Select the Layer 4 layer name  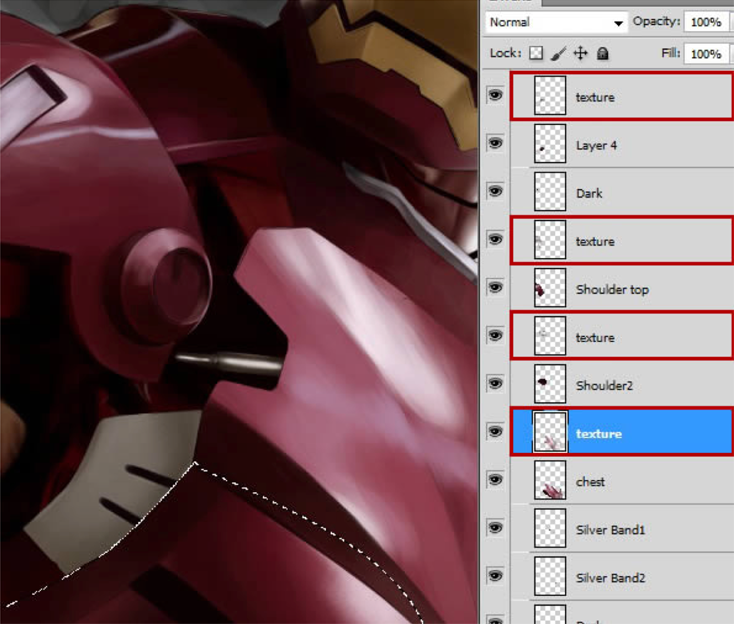596,145
